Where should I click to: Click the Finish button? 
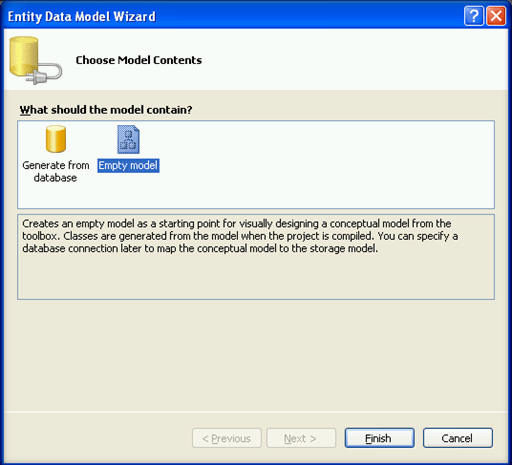click(379, 438)
